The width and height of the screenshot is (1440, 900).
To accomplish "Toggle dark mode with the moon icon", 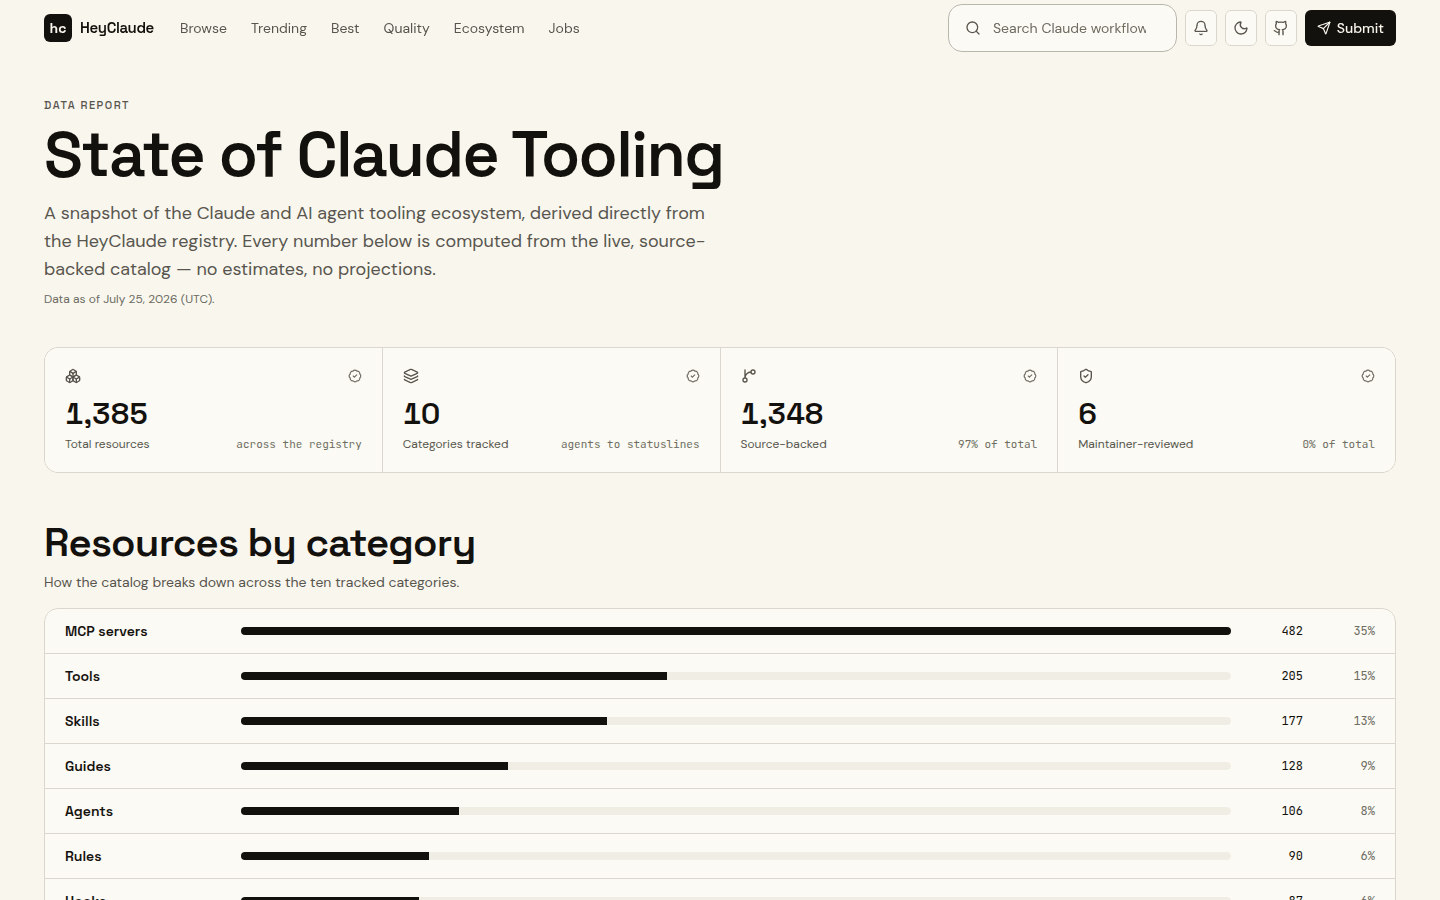I will 1241,28.
